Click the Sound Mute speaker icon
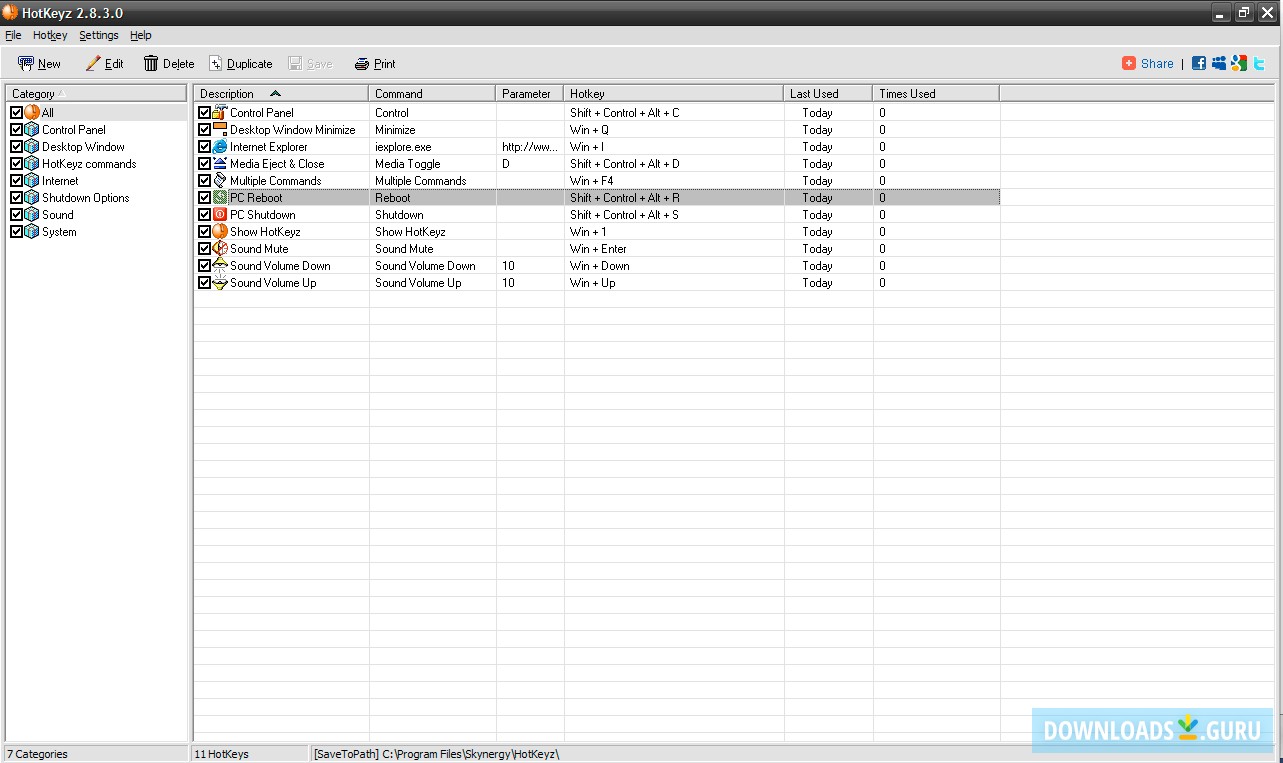Viewport: 1283px width, 763px height. click(220, 249)
